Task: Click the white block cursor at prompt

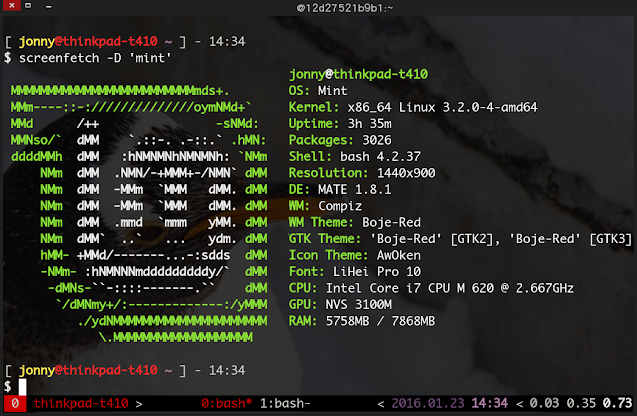Action: coord(22,387)
